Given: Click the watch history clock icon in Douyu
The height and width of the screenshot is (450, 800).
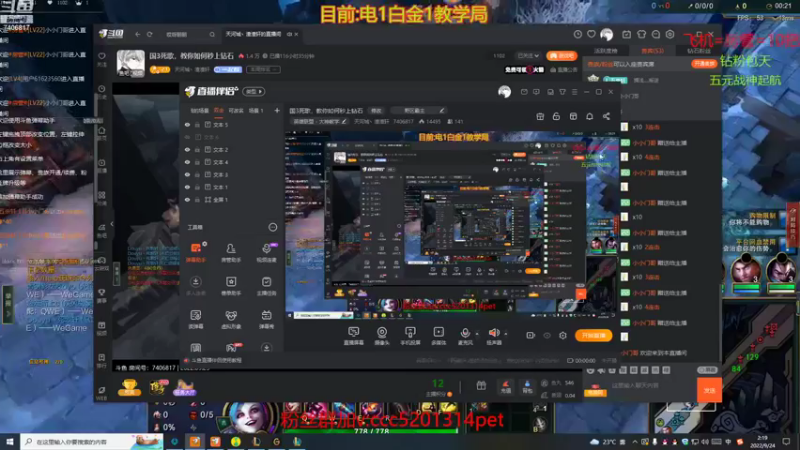Looking at the screenshot, I should coord(578,34).
